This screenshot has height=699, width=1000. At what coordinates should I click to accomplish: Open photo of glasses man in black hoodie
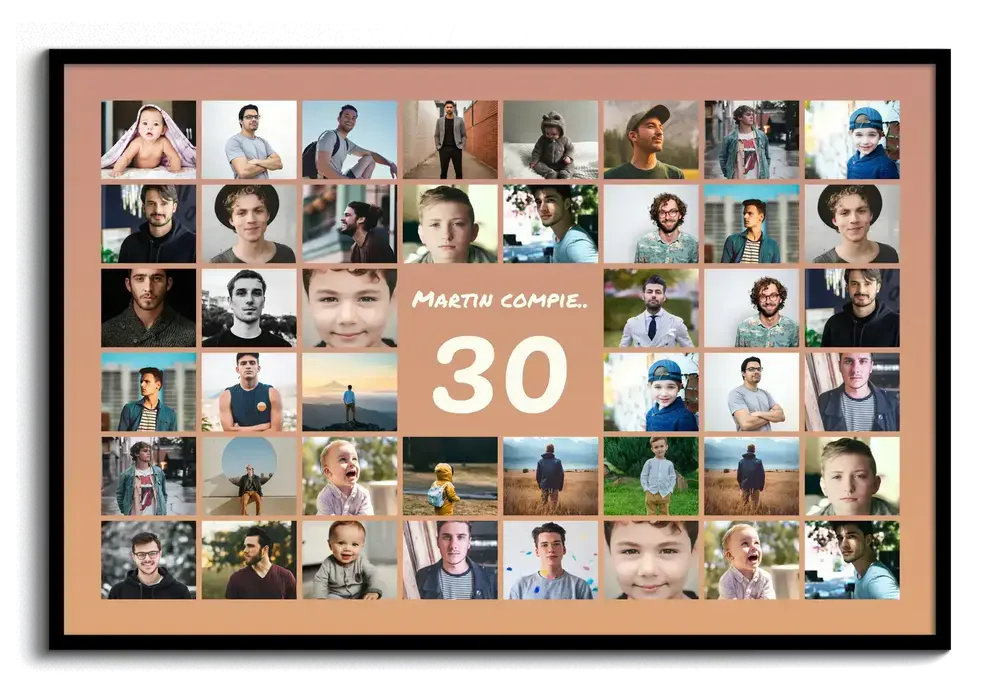click(x=149, y=561)
